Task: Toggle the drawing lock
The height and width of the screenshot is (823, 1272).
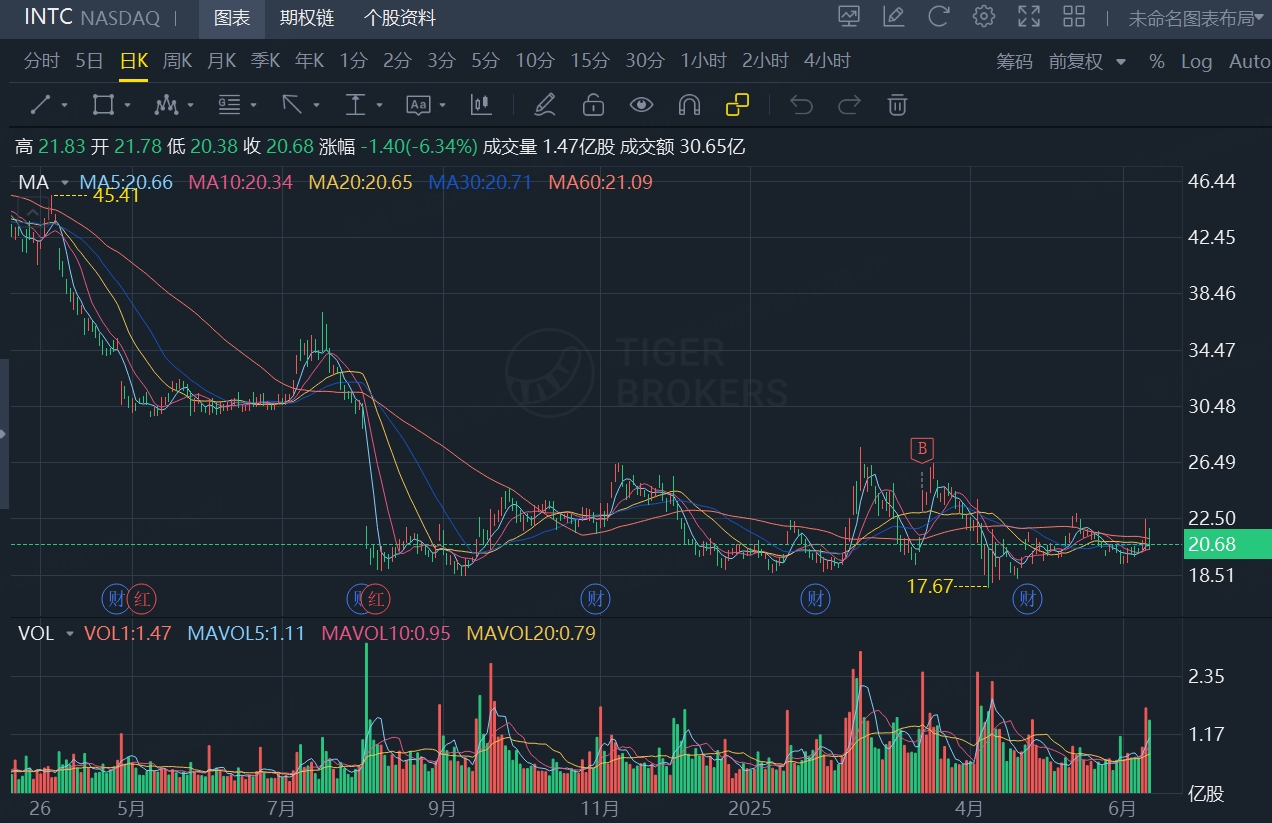Action: [593, 104]
